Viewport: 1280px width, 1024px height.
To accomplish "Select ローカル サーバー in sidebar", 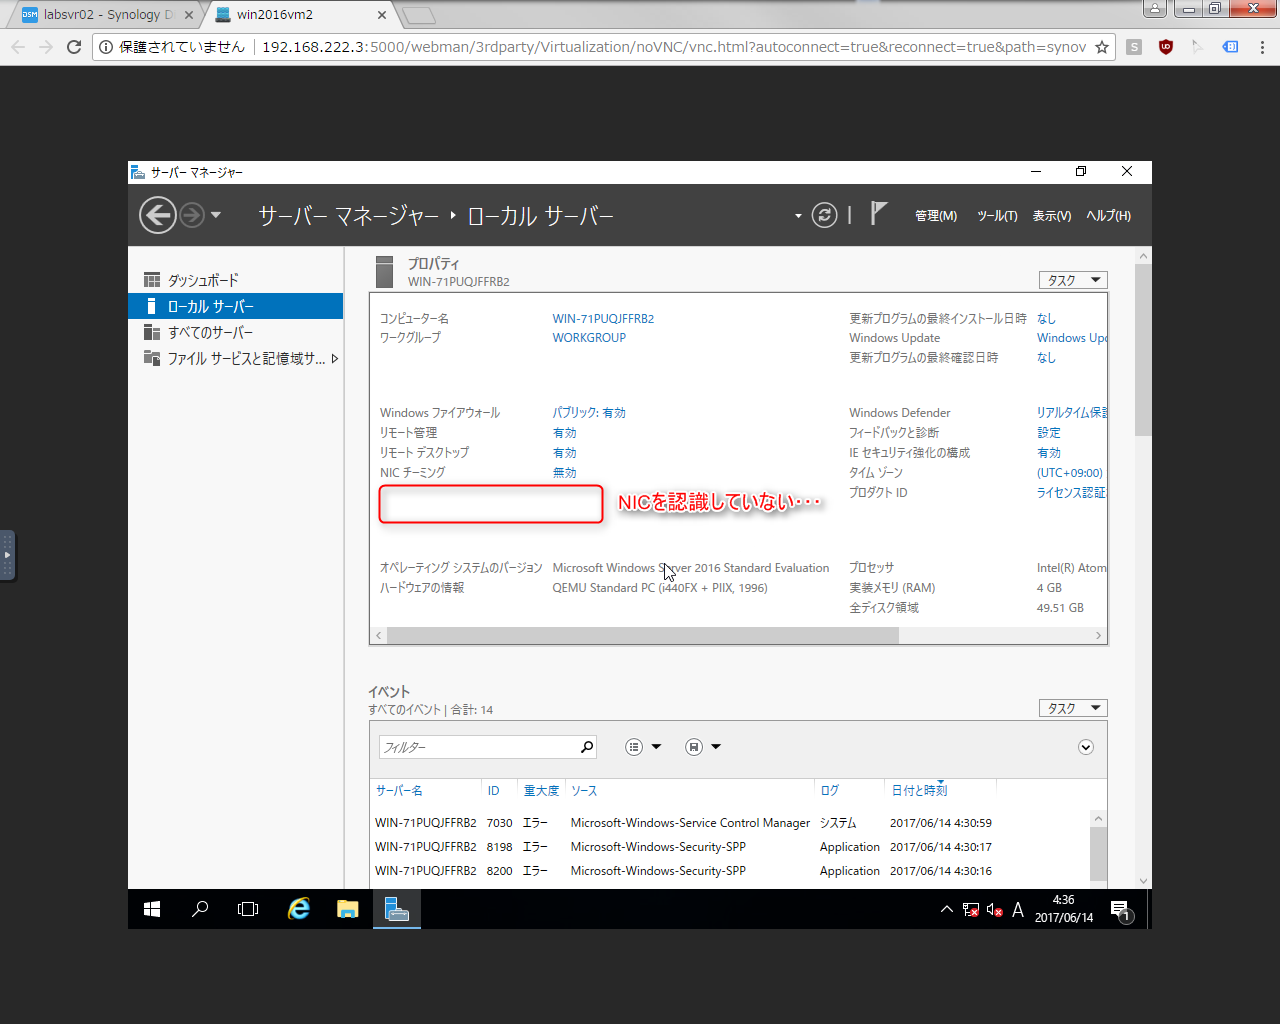I will pyautogui.click(x=236, y=306).
